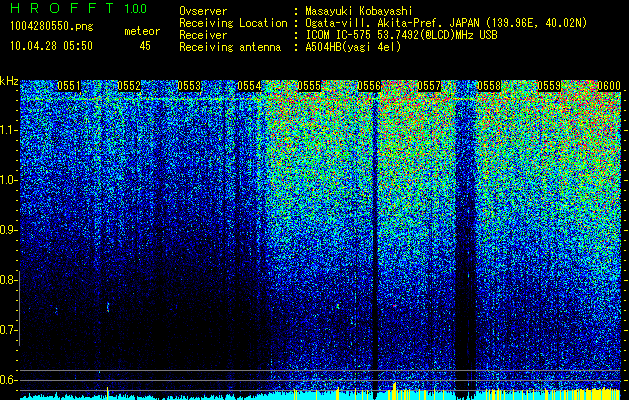Click the 0556 time marker
This screenshot has width=629, height=400.
[369, 86]
